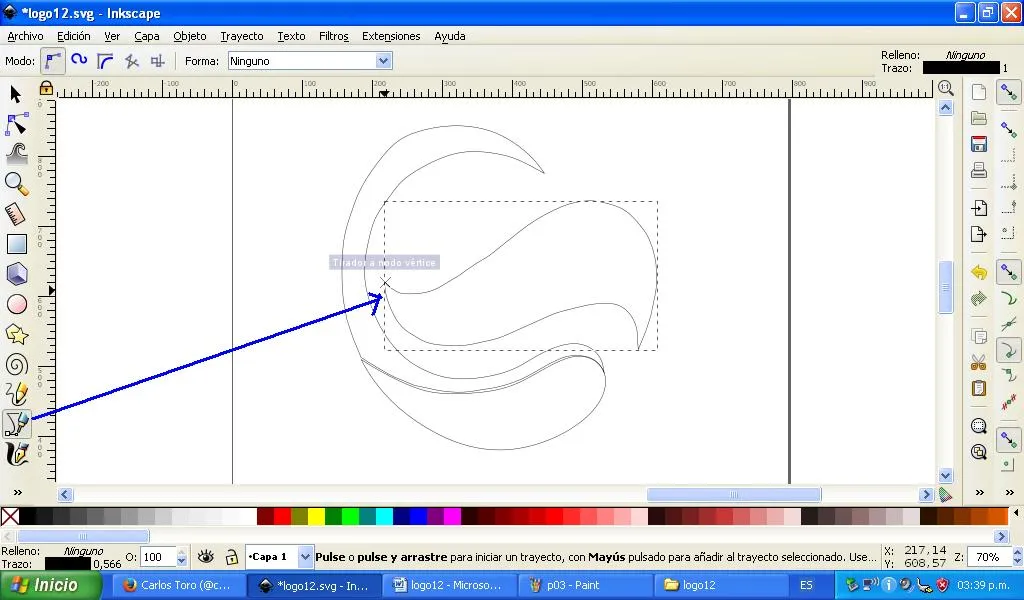Pick the Zoom magnifier tool in toolbox
The image size is (1024, 600).
pos(16,183)
